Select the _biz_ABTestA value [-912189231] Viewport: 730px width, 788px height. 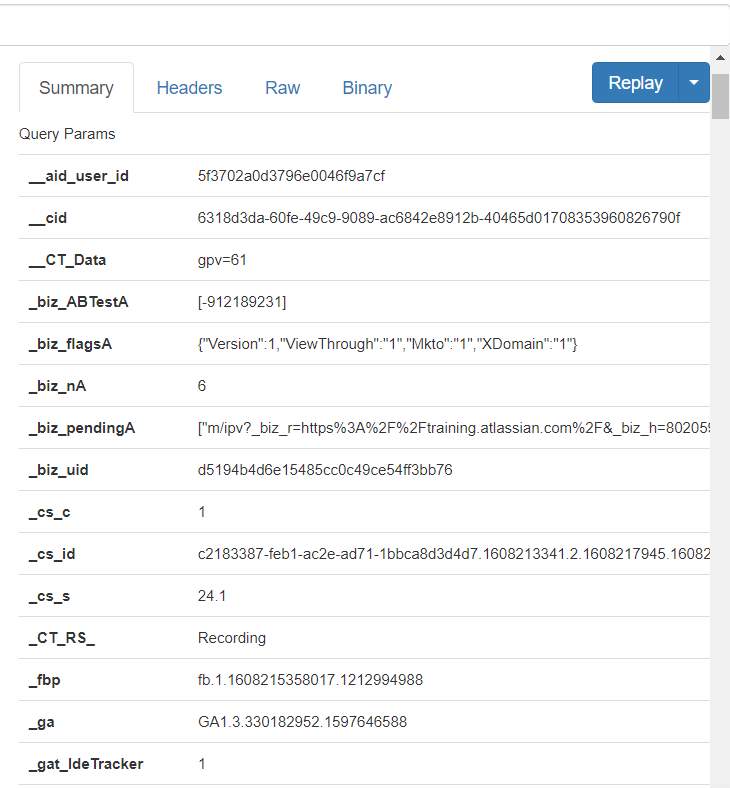coord(242,302)
